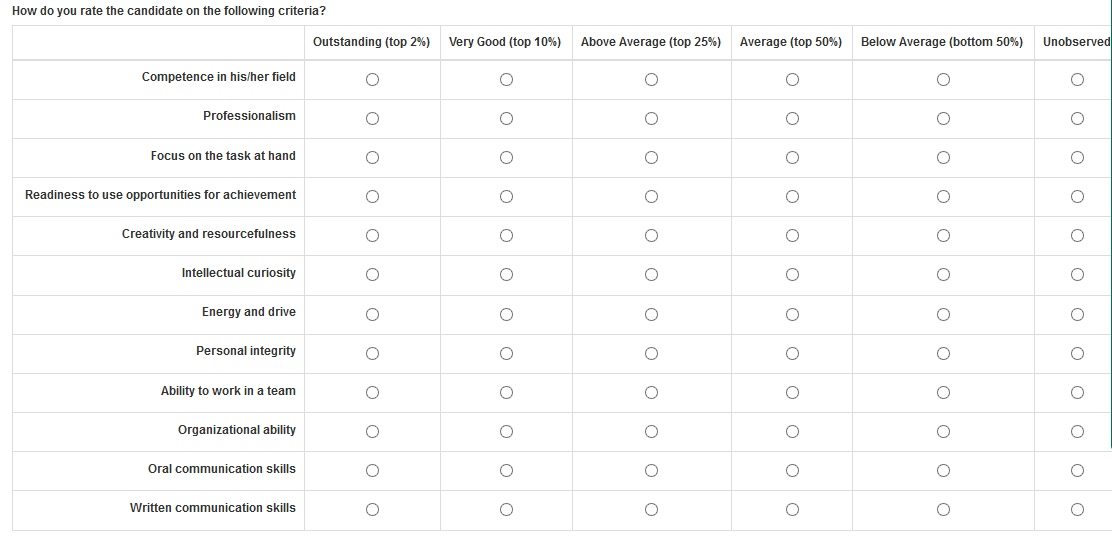Choose Above Average for Ability to work in a team
Image resolution: width=1112 pixels, height=538 pixels.
651,393
